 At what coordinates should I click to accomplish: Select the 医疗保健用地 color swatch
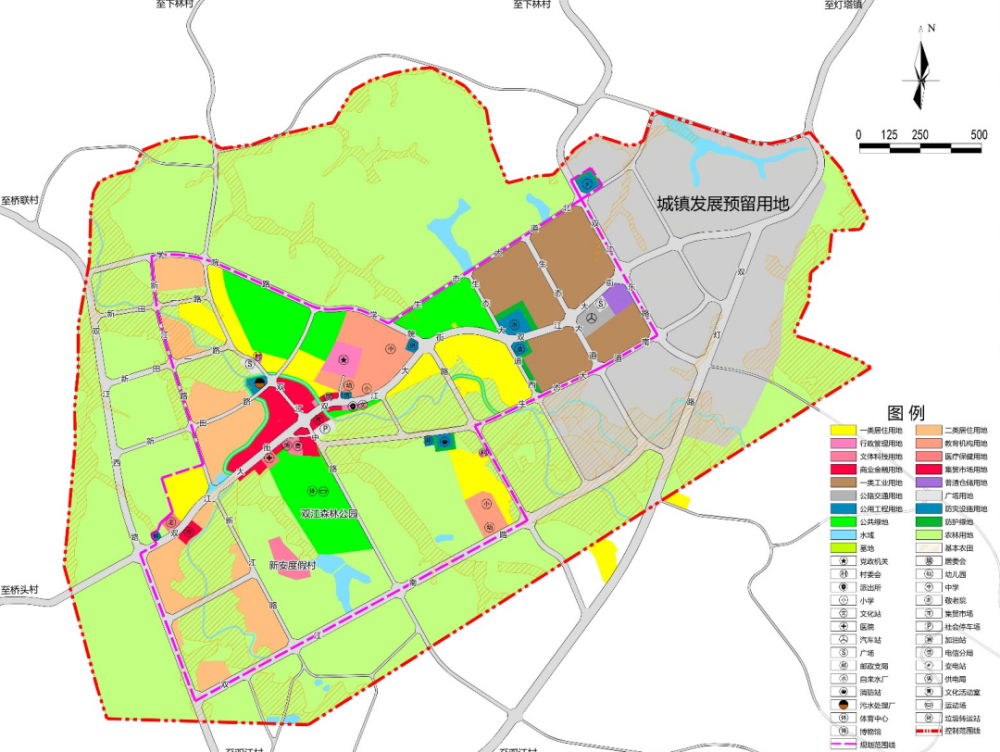coord(929,457)
